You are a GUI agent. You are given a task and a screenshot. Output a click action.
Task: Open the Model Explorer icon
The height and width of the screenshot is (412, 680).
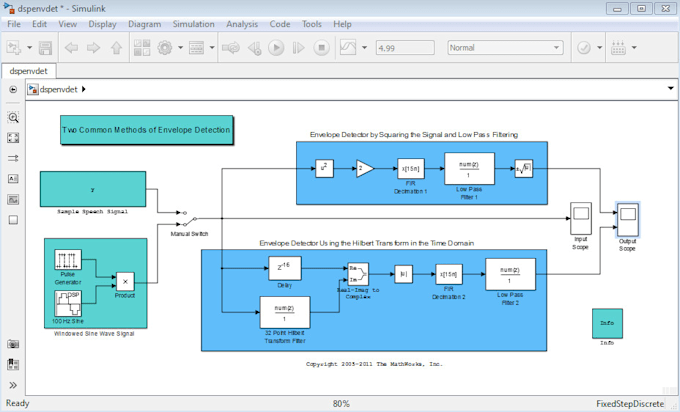(x=196, y=48)
